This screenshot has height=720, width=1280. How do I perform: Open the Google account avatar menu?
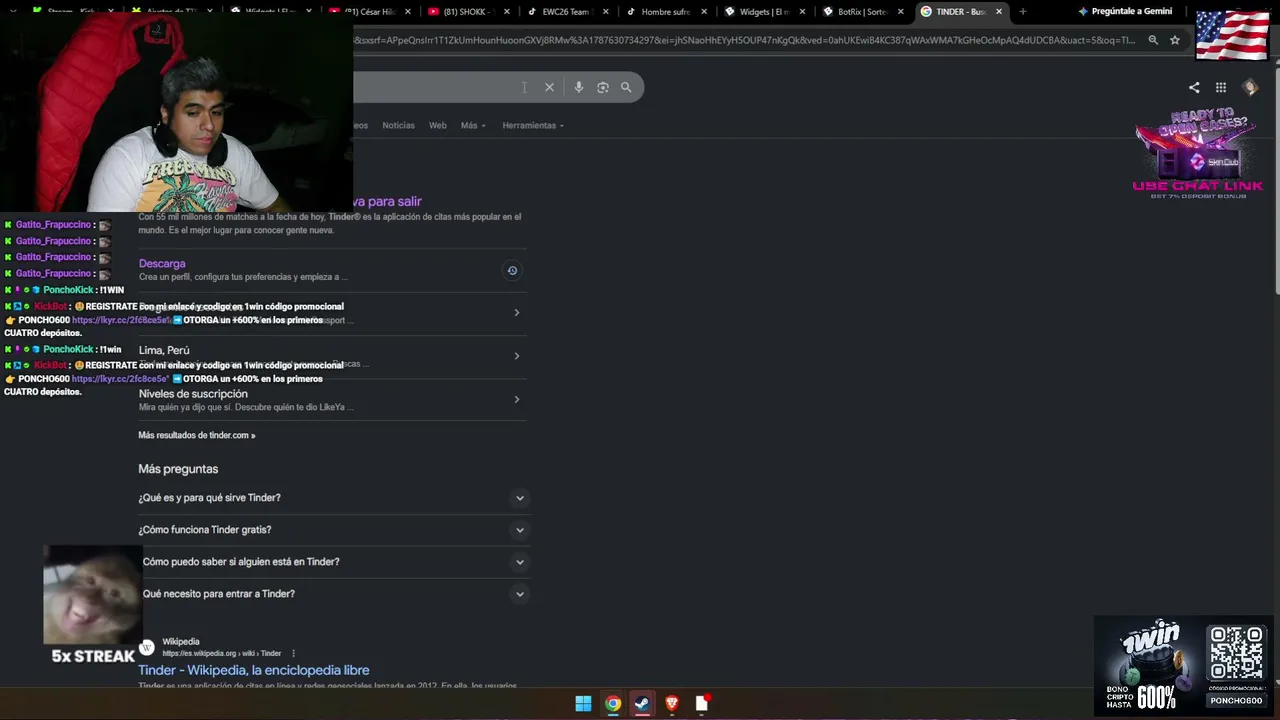pos(1250,87)
